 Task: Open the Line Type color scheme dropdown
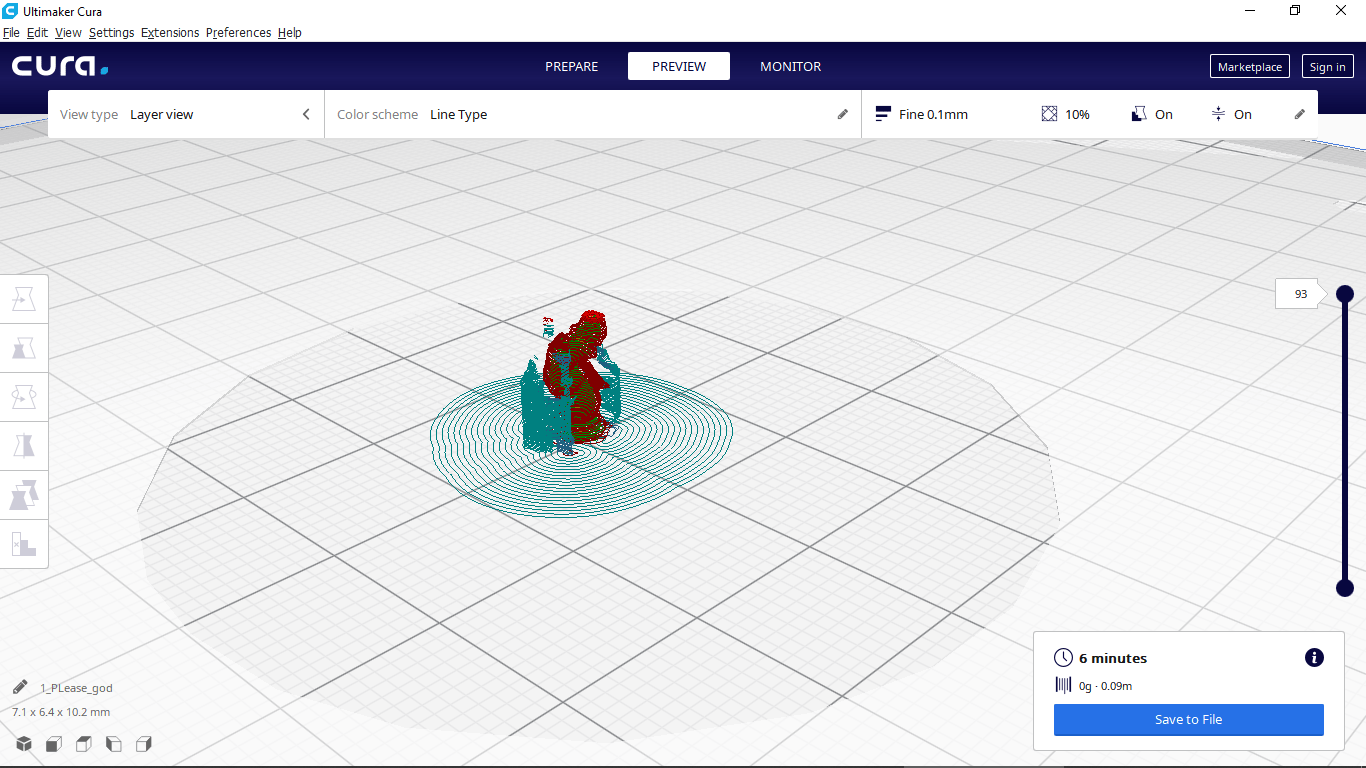[459, 114]
